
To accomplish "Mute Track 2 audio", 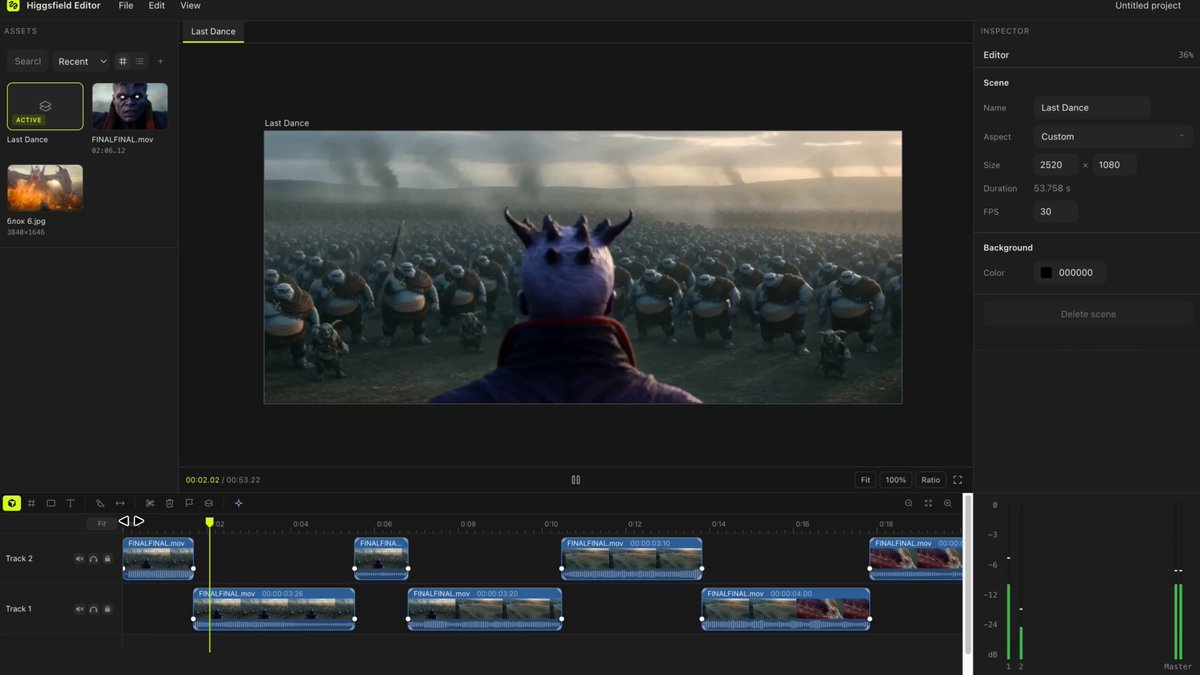I will tap(79, 559).
